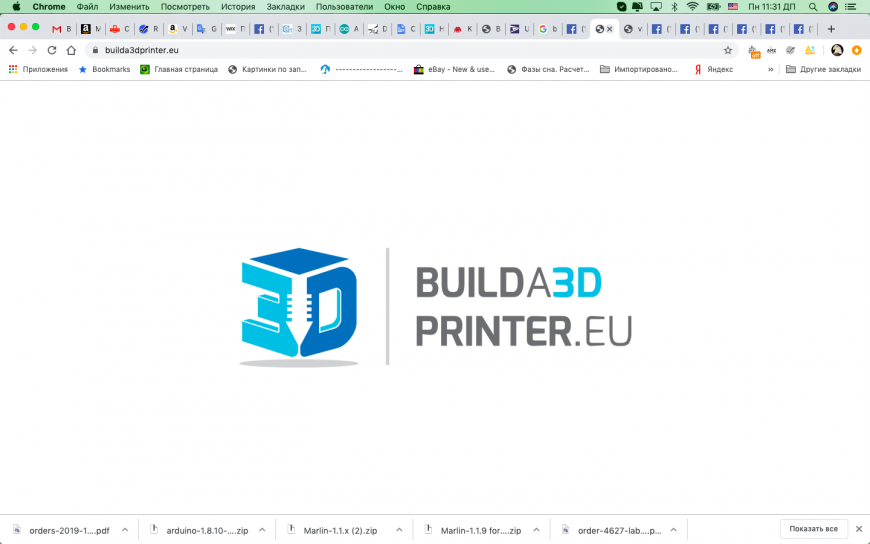Reload the builda3dprinter.eu page
This screenshot has width=870, height=544.
point(52,50)
